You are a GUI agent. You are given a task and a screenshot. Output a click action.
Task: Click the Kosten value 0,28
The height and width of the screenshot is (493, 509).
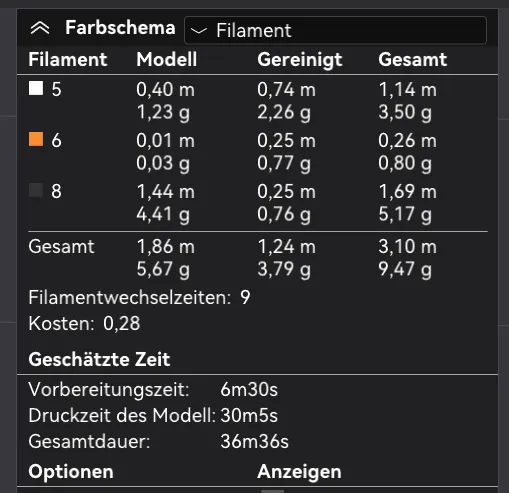122,323
